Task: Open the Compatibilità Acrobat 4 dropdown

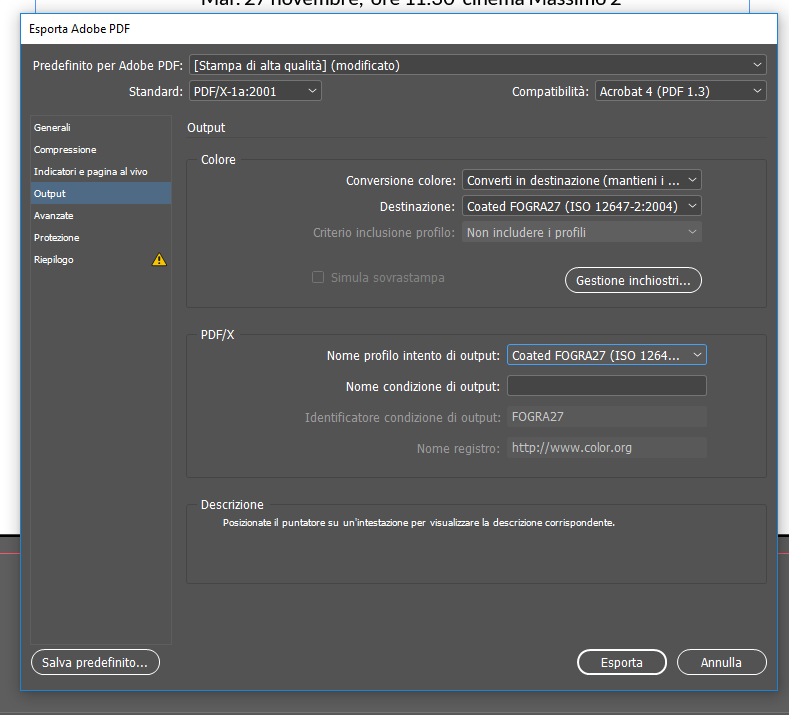Action: click(x=680, y=92)
